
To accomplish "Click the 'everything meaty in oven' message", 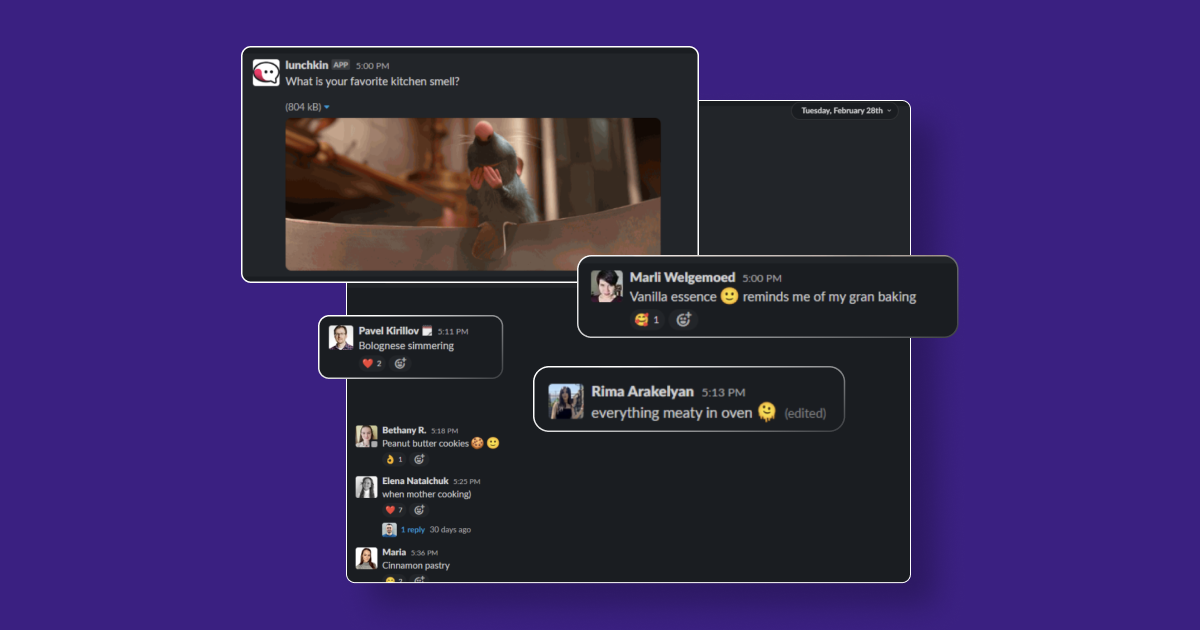I will (671, 413).
